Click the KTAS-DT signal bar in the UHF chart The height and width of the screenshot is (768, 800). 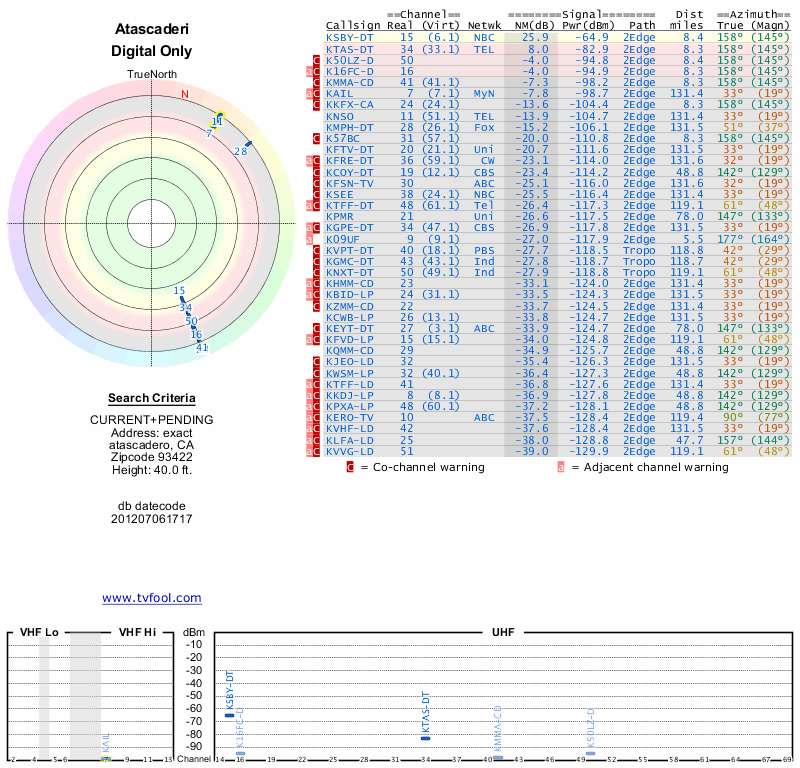click(x=425, y=737)
